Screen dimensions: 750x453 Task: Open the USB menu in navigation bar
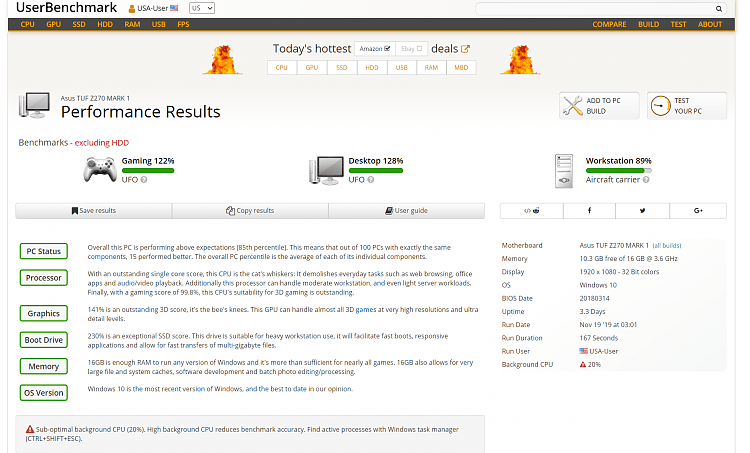point(158,24)
